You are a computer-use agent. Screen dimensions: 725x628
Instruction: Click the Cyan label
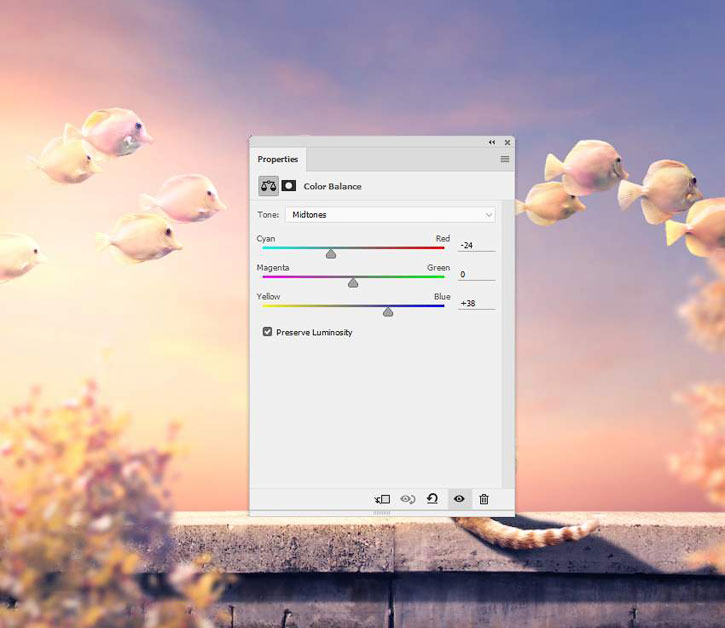(x=266, y=239)
